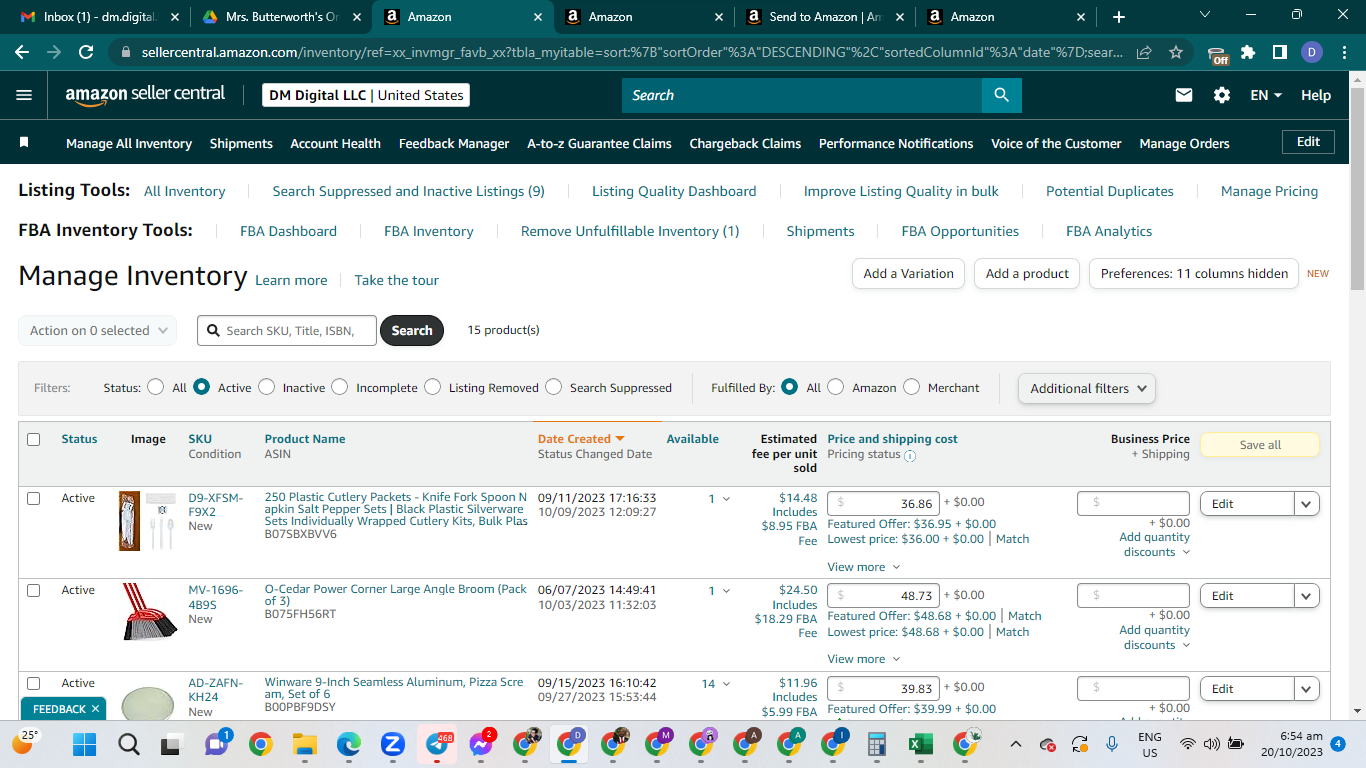The height and width of the screenshot is (768, 1366).
Task: Open Account Health in navigation bar
Action: [335, 143]
